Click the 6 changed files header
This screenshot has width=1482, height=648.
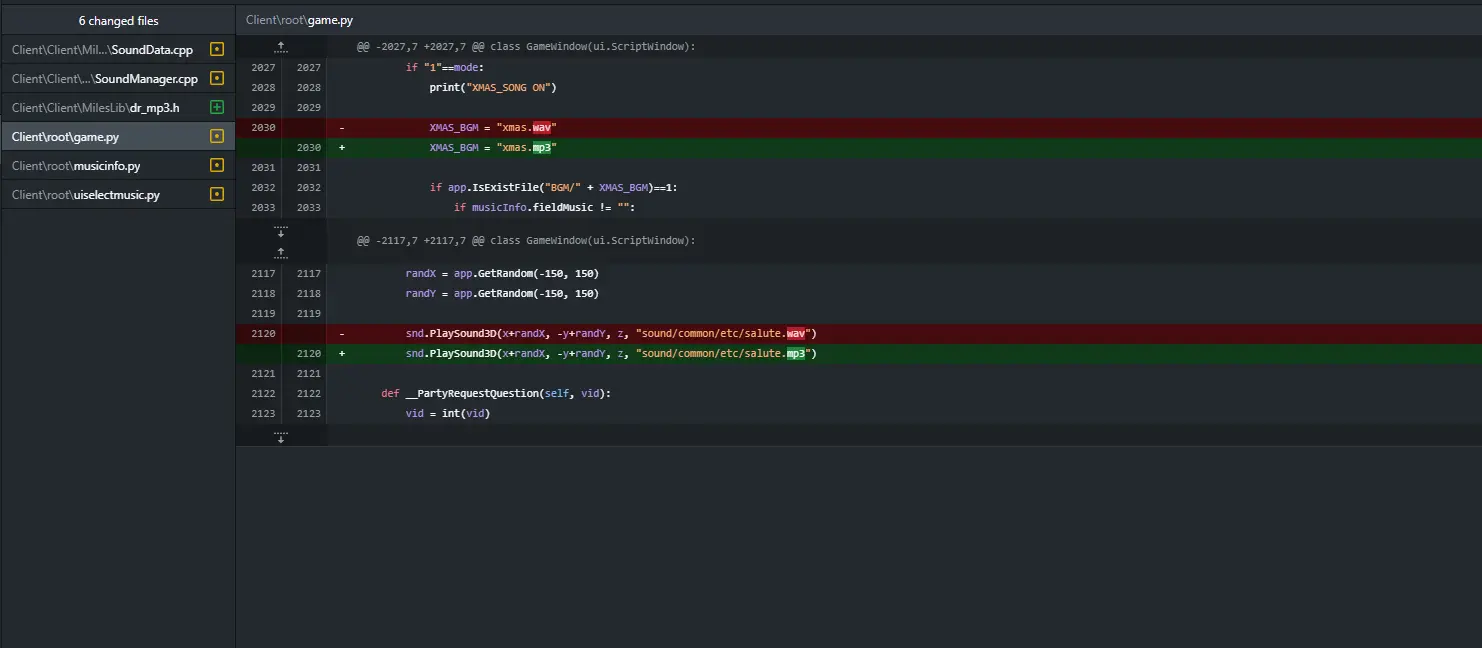point(118,21)
